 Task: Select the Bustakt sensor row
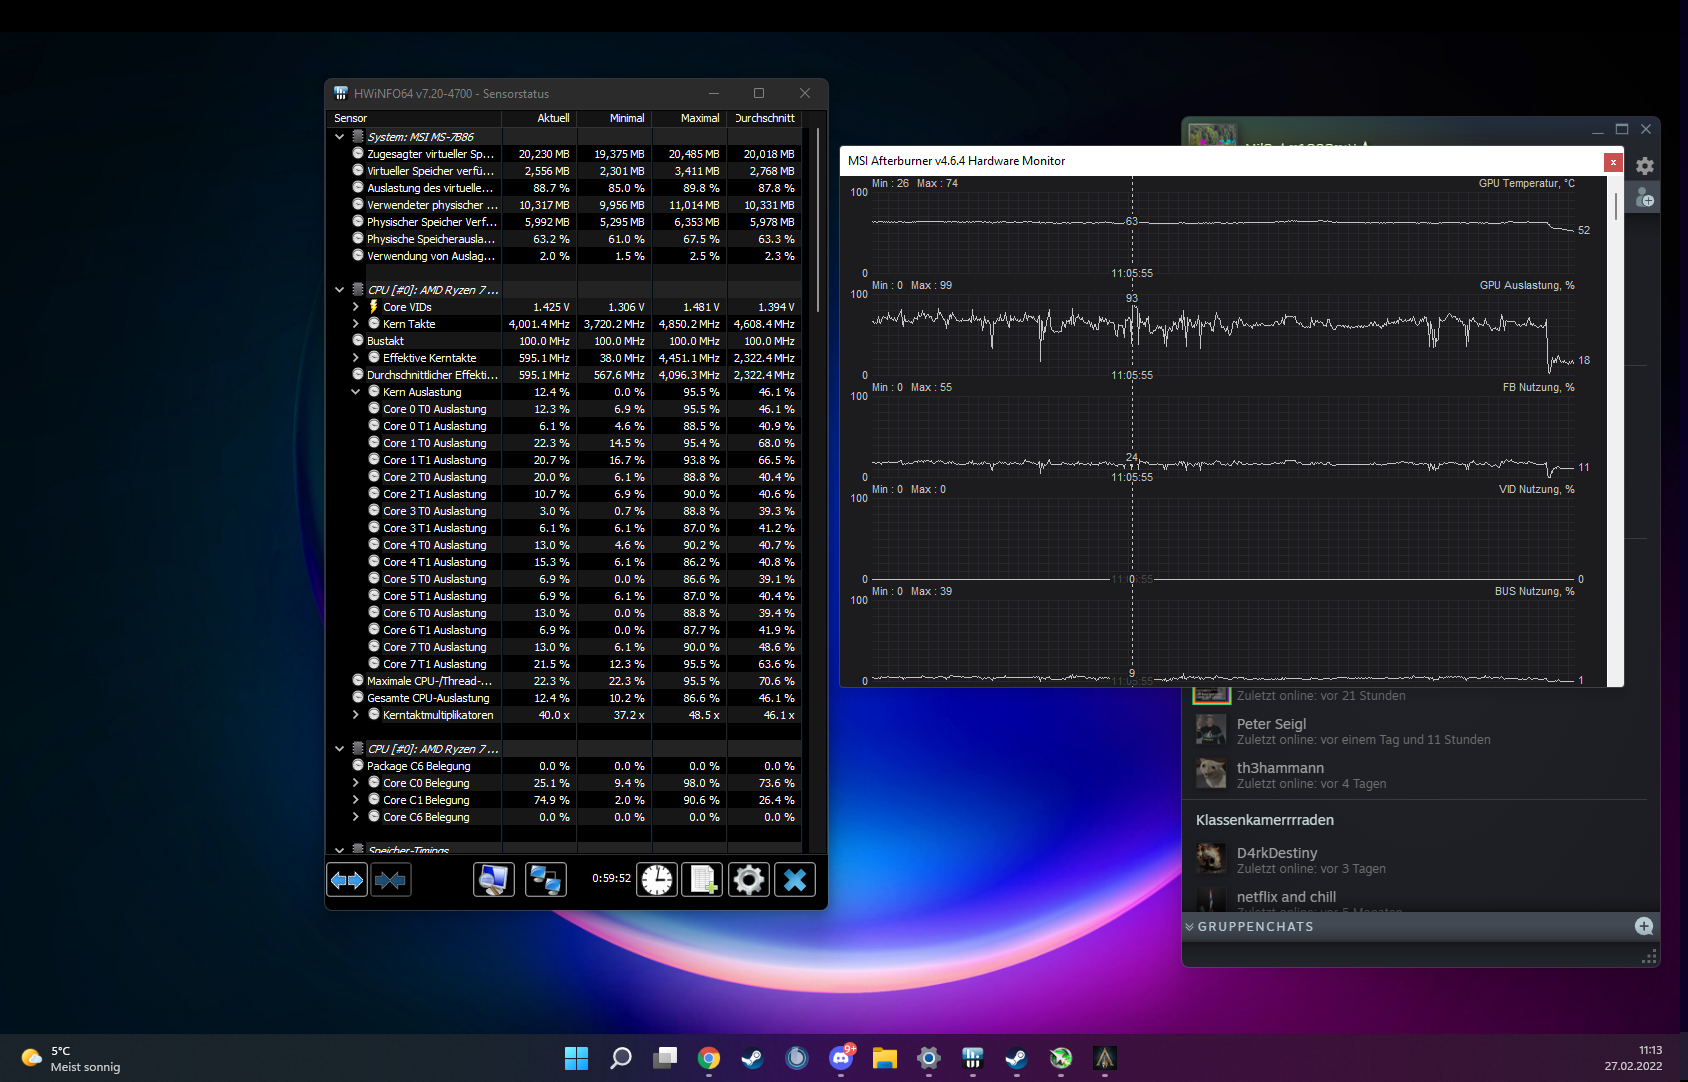tap(565, 341)
